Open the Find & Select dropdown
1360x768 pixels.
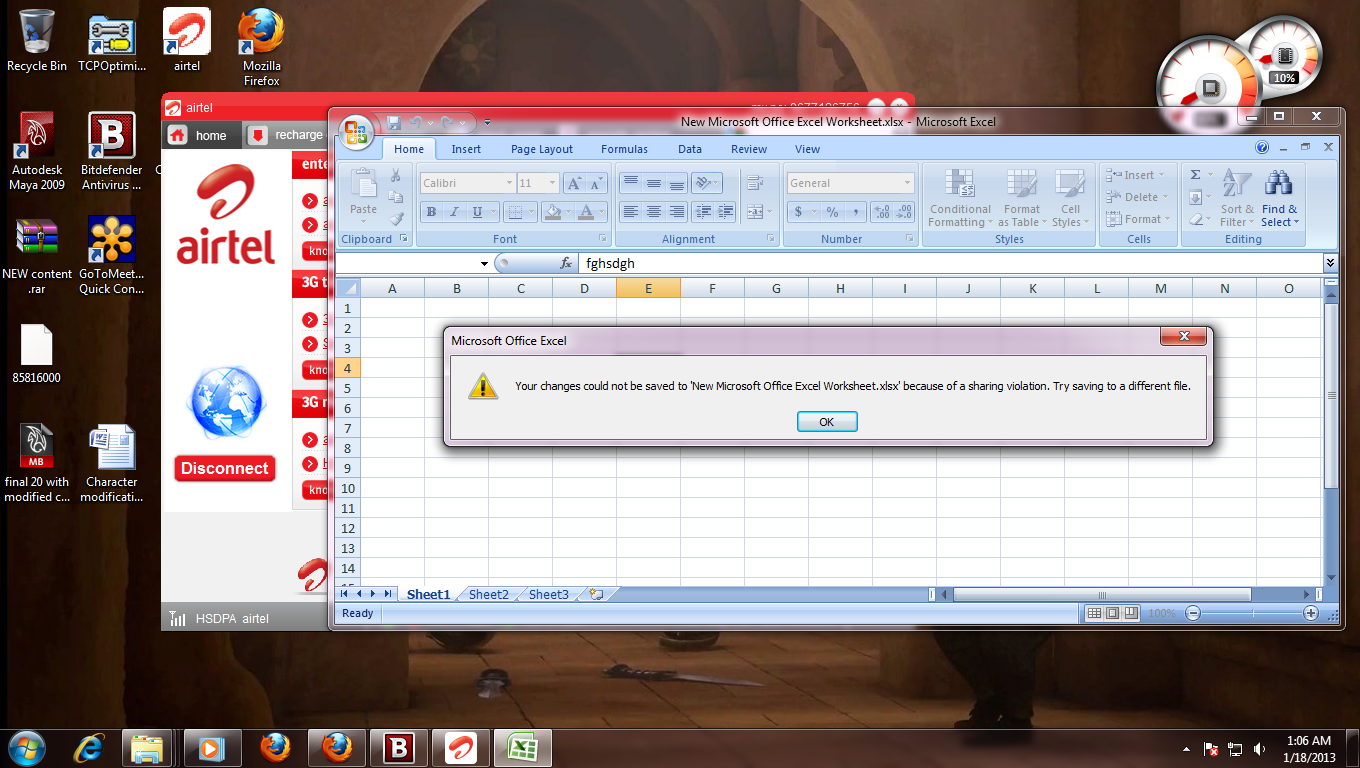coord(1279,197)
